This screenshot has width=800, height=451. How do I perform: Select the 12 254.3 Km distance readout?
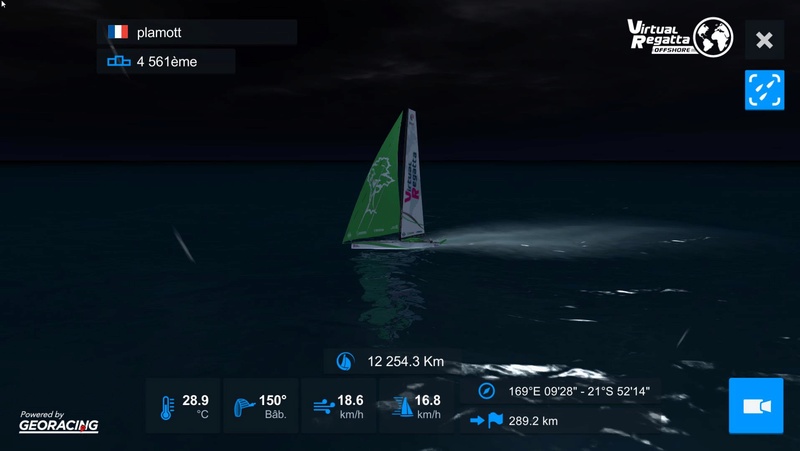point(406,362)
